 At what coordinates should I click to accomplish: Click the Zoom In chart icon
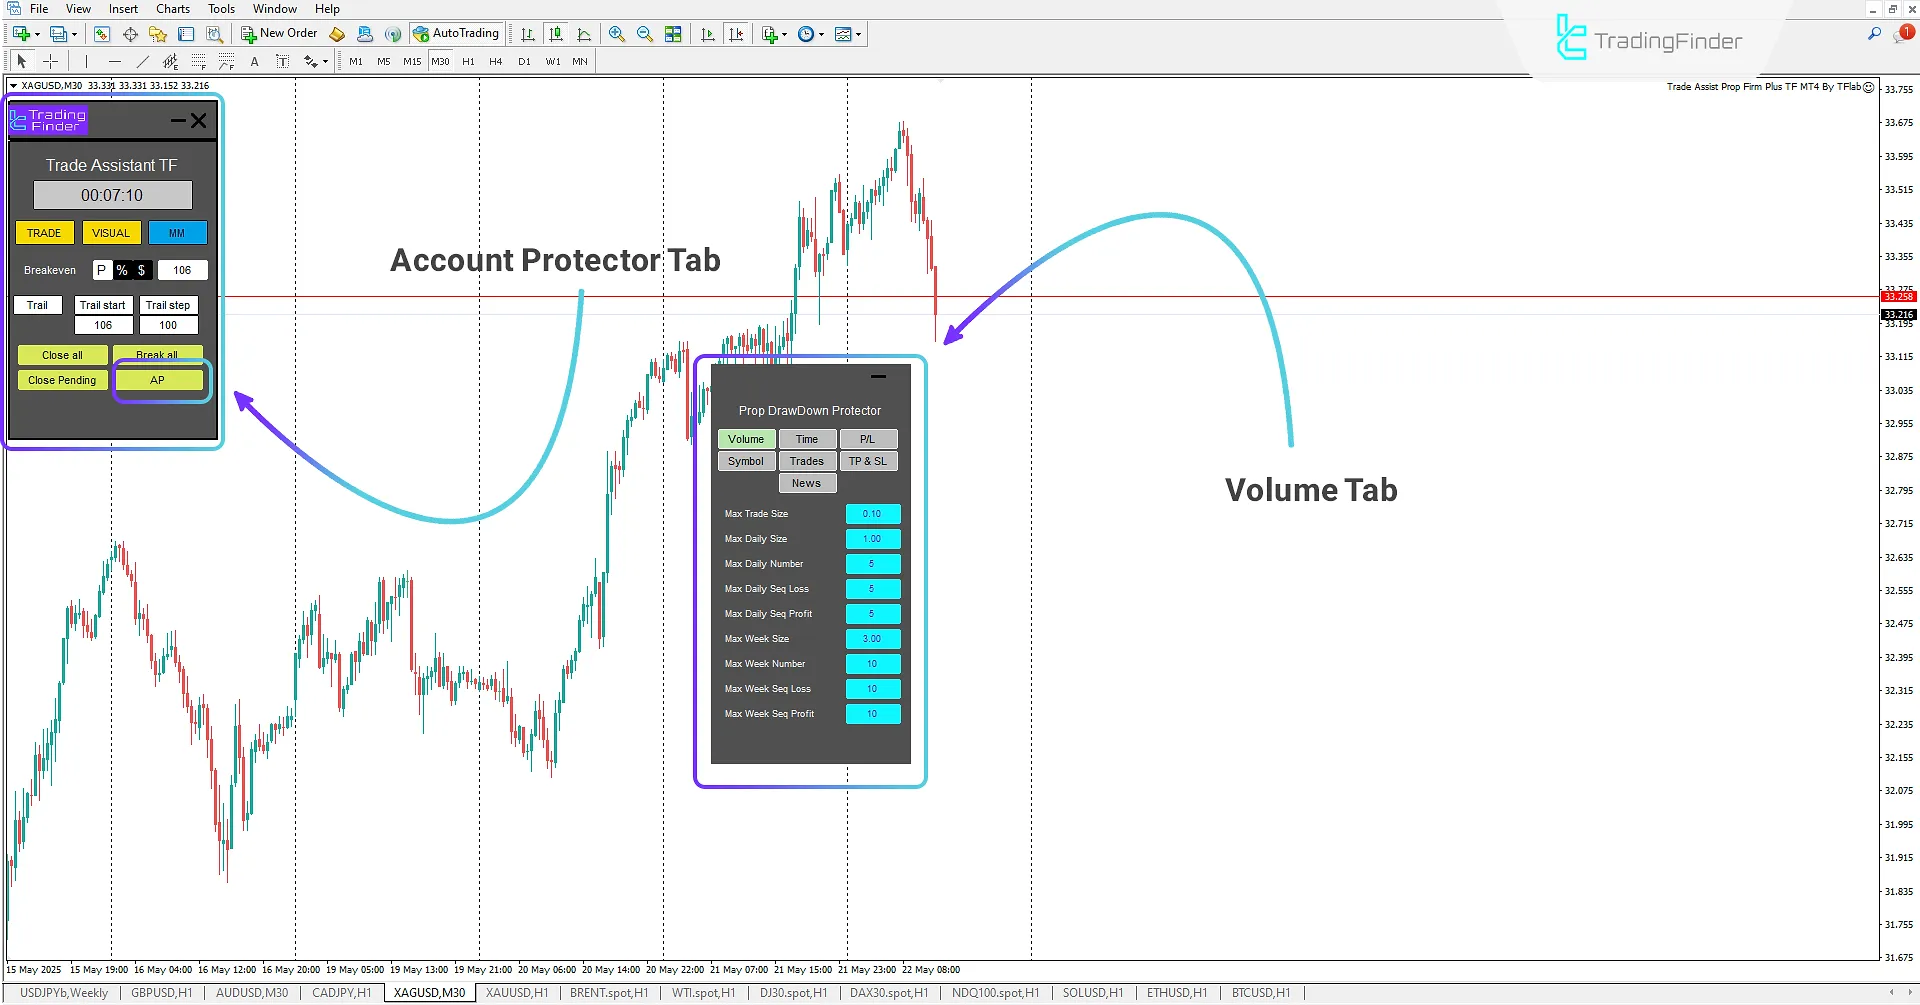coord(617,33)
